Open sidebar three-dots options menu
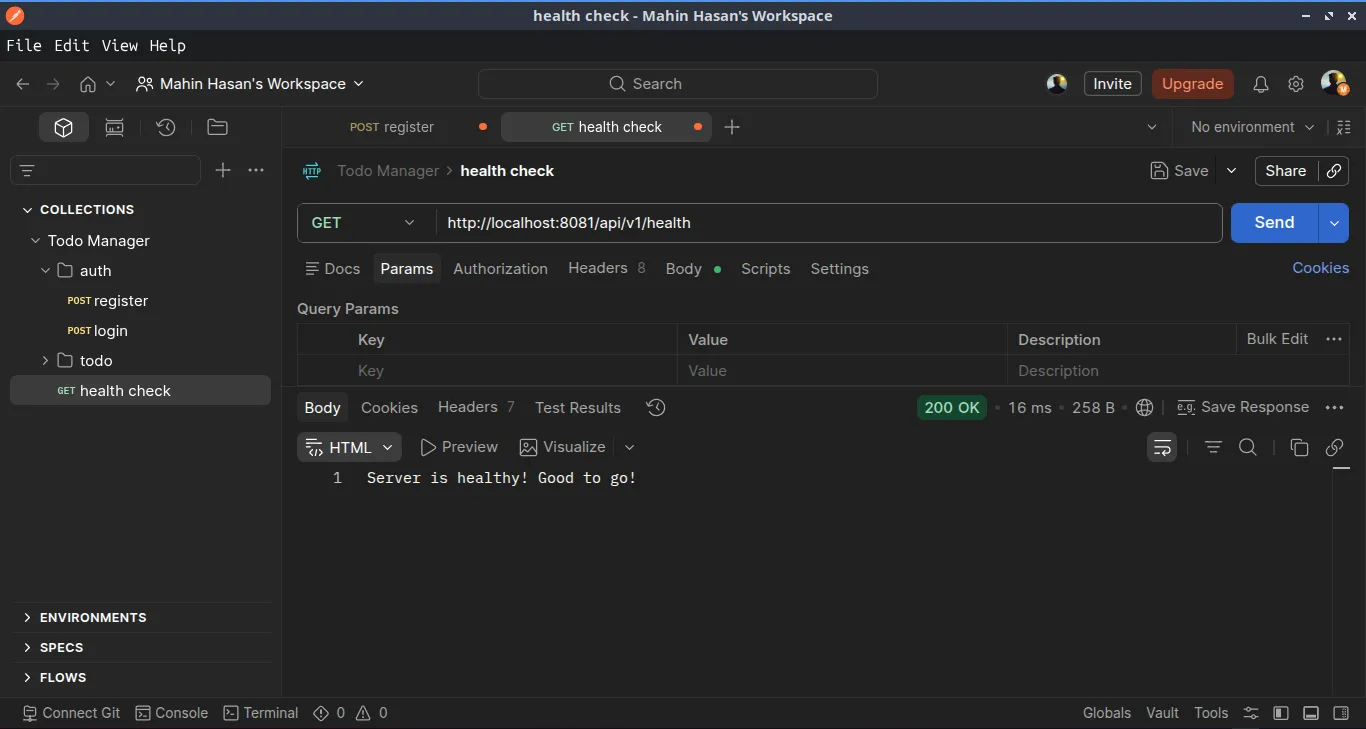Screen dimensions: 1366x729 (256, 170)
